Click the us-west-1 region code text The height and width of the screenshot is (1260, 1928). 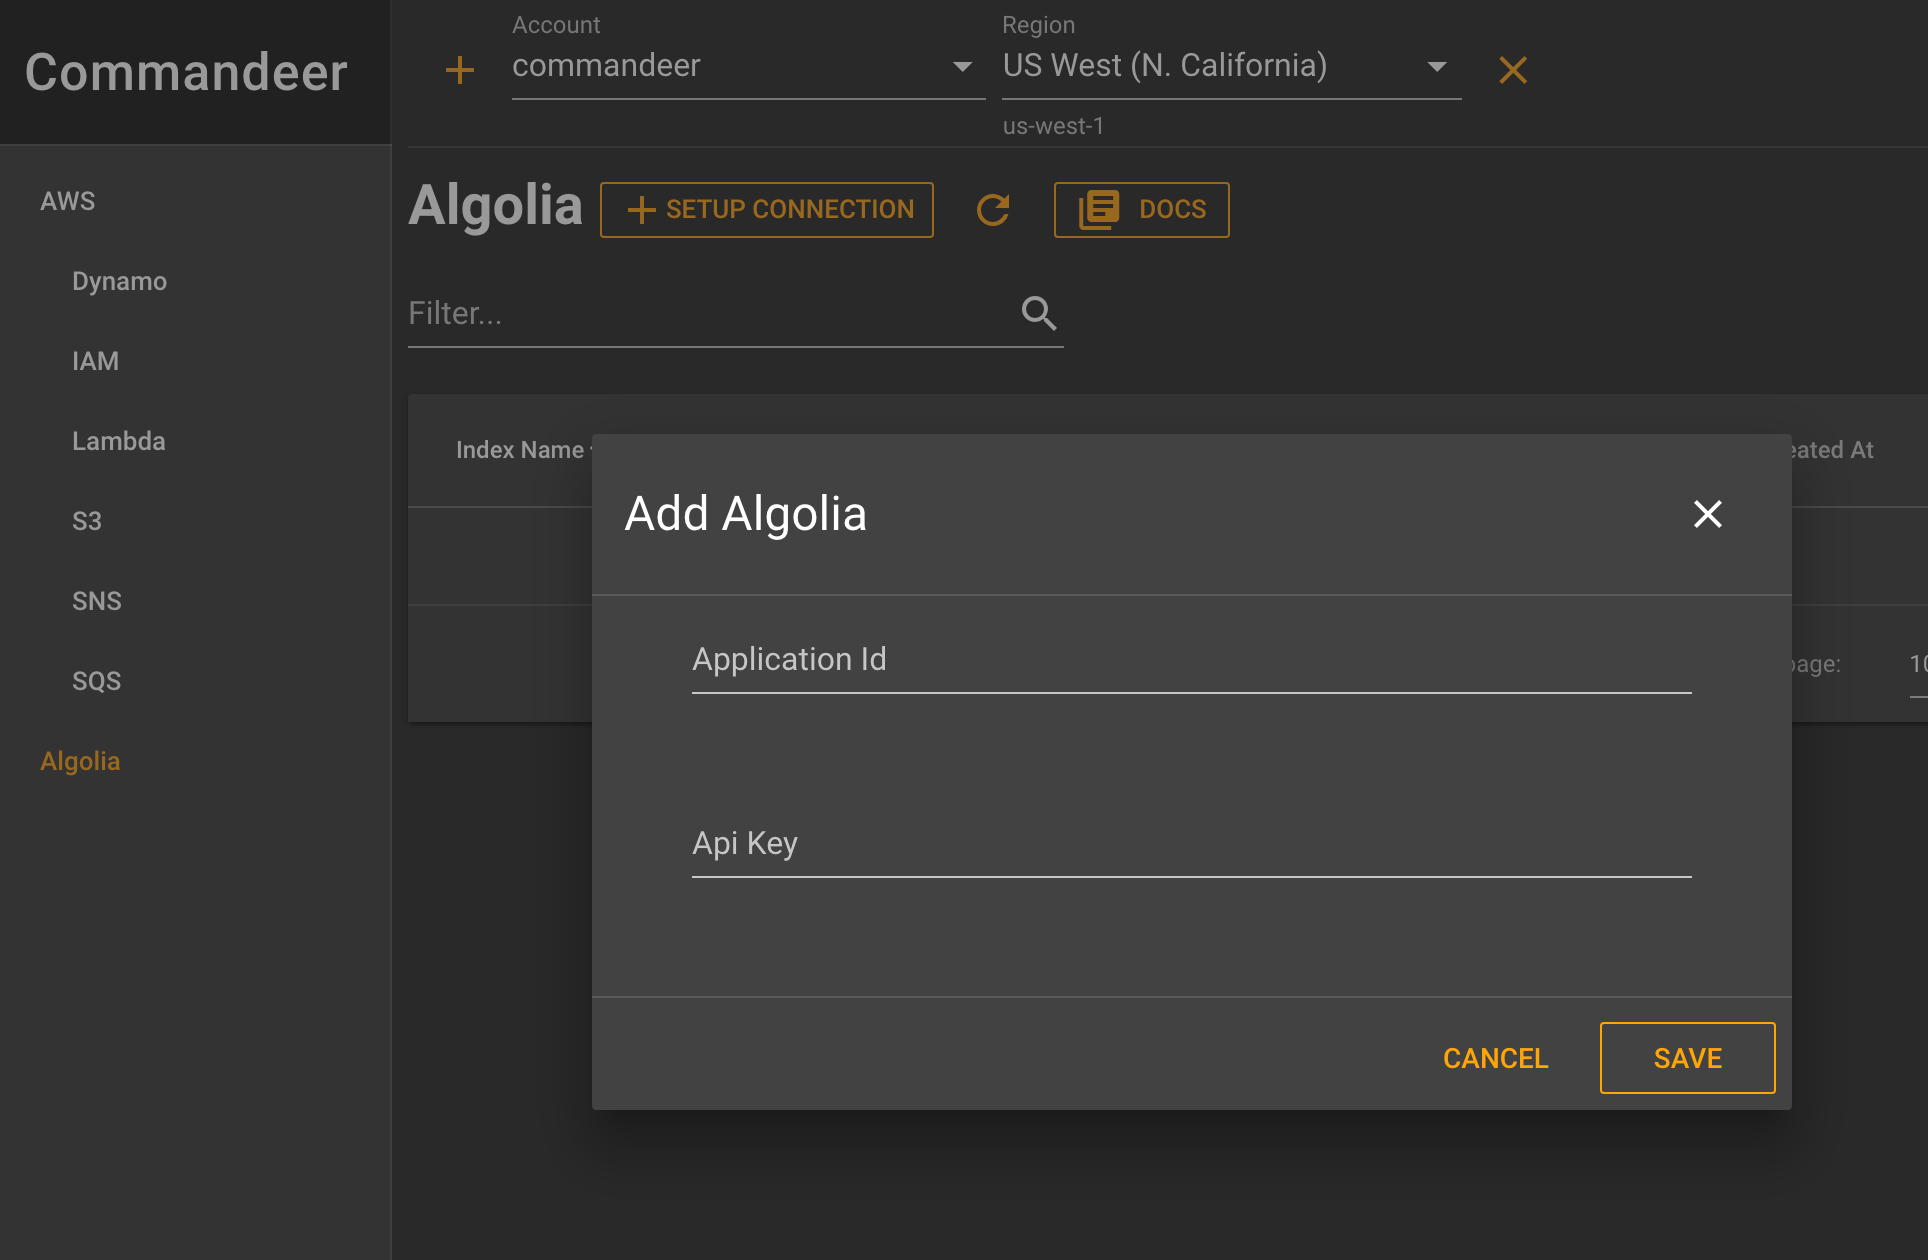pos(1053,126)
